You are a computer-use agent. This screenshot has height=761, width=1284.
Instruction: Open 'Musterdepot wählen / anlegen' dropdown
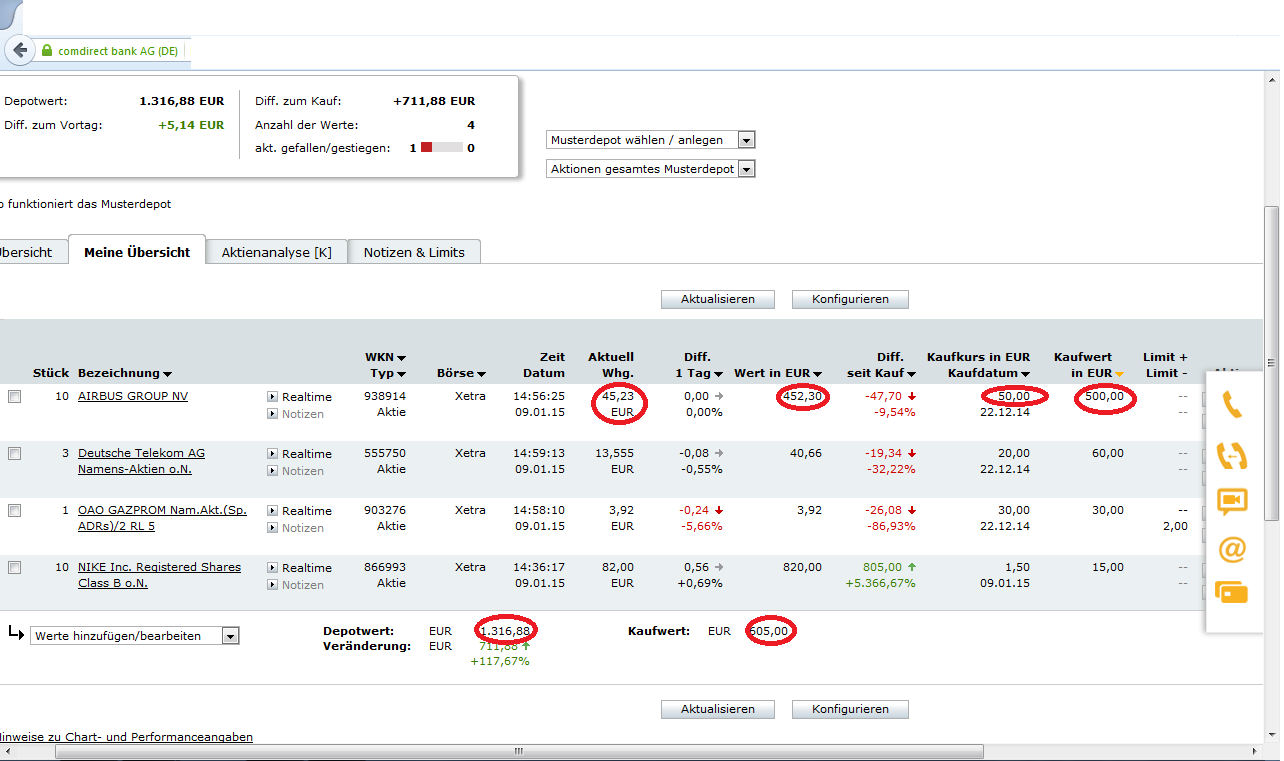pyautogui.click(x=651, y=140)
